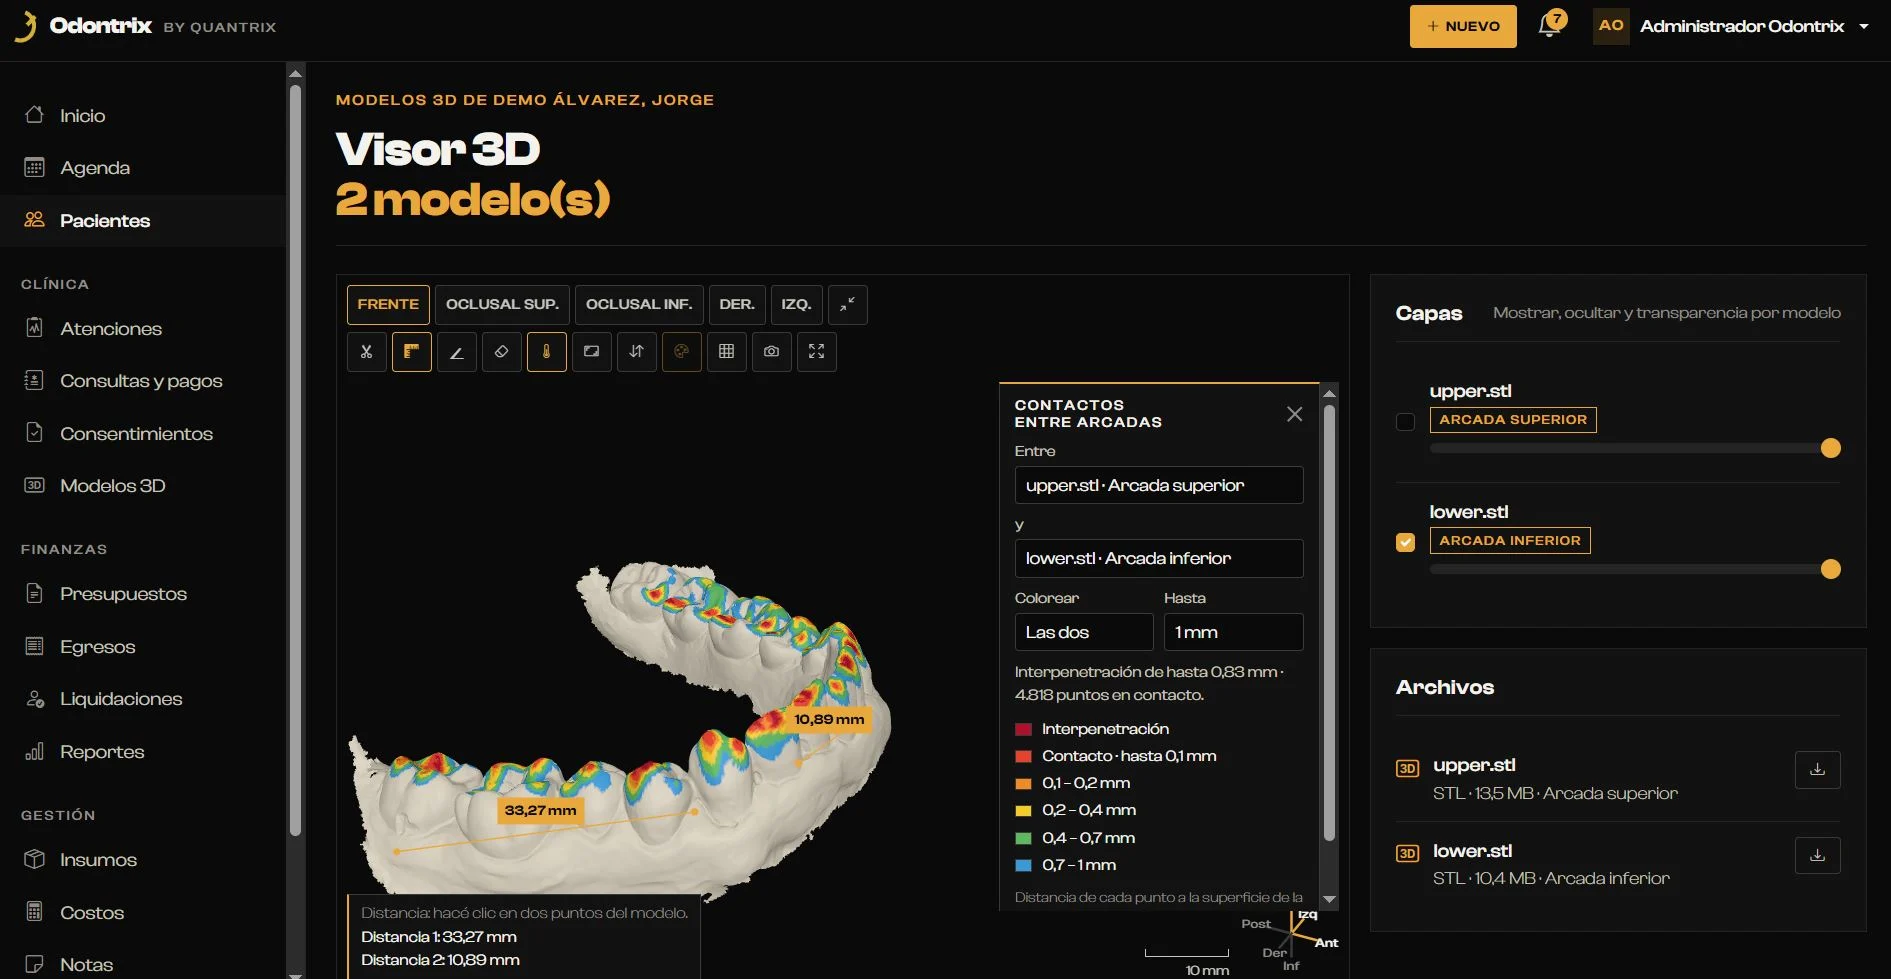Image resolution: width=1891 pixels, height=979 pixels.
Task: Click the 3D icon next to upper.stl file
Action: pos(1407,769)
